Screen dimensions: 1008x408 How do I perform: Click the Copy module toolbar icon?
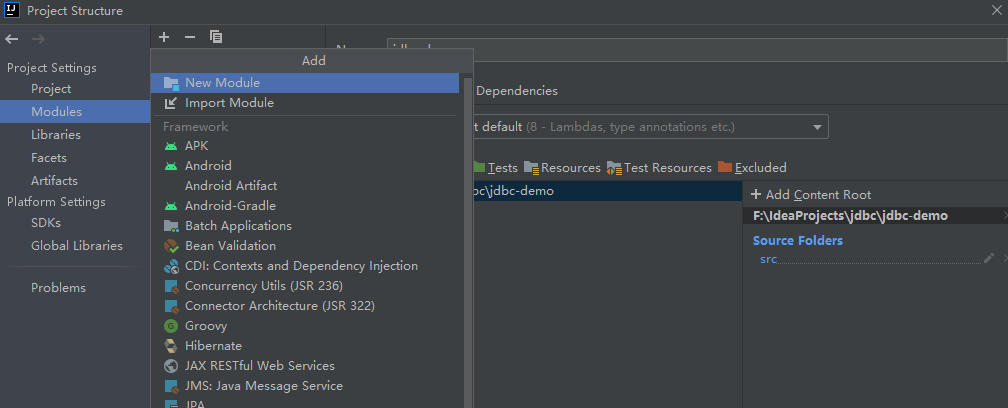[216, 37]
